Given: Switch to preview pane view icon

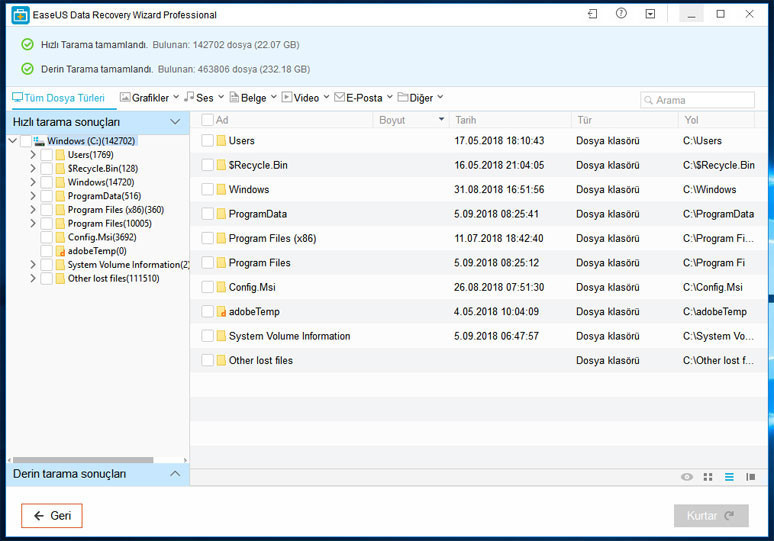Looking at the screenshot, I should pyautogui.click(x=750, y=477).
